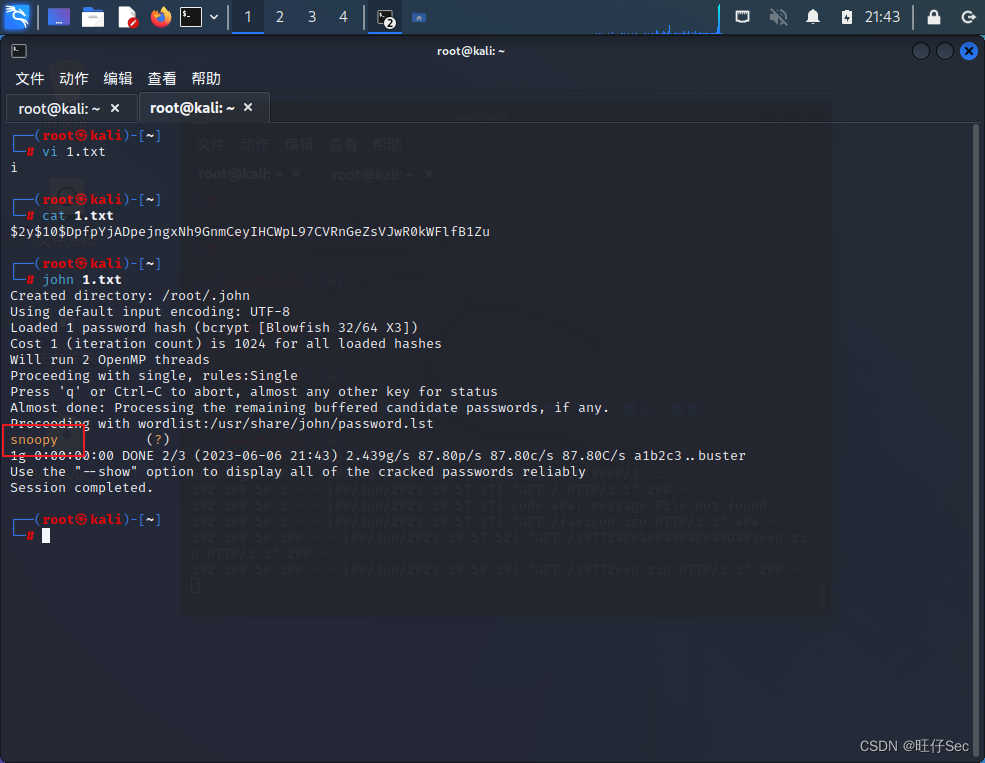
Task: Click the 'Using default input encoding: UTF-8' line
Action: pos(150,311)
